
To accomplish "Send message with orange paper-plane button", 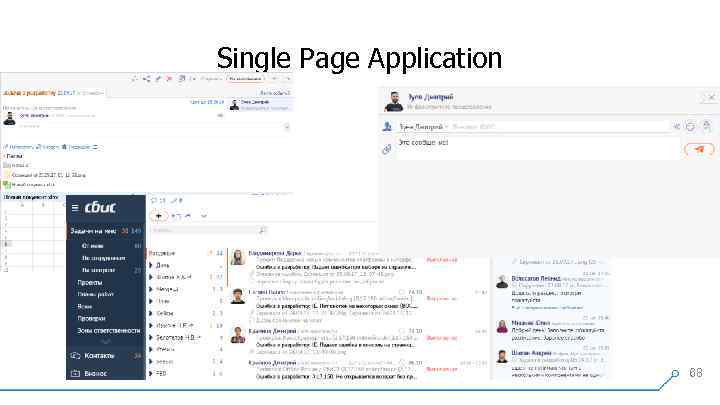I will pyautogui.click(x=699, y=149).
